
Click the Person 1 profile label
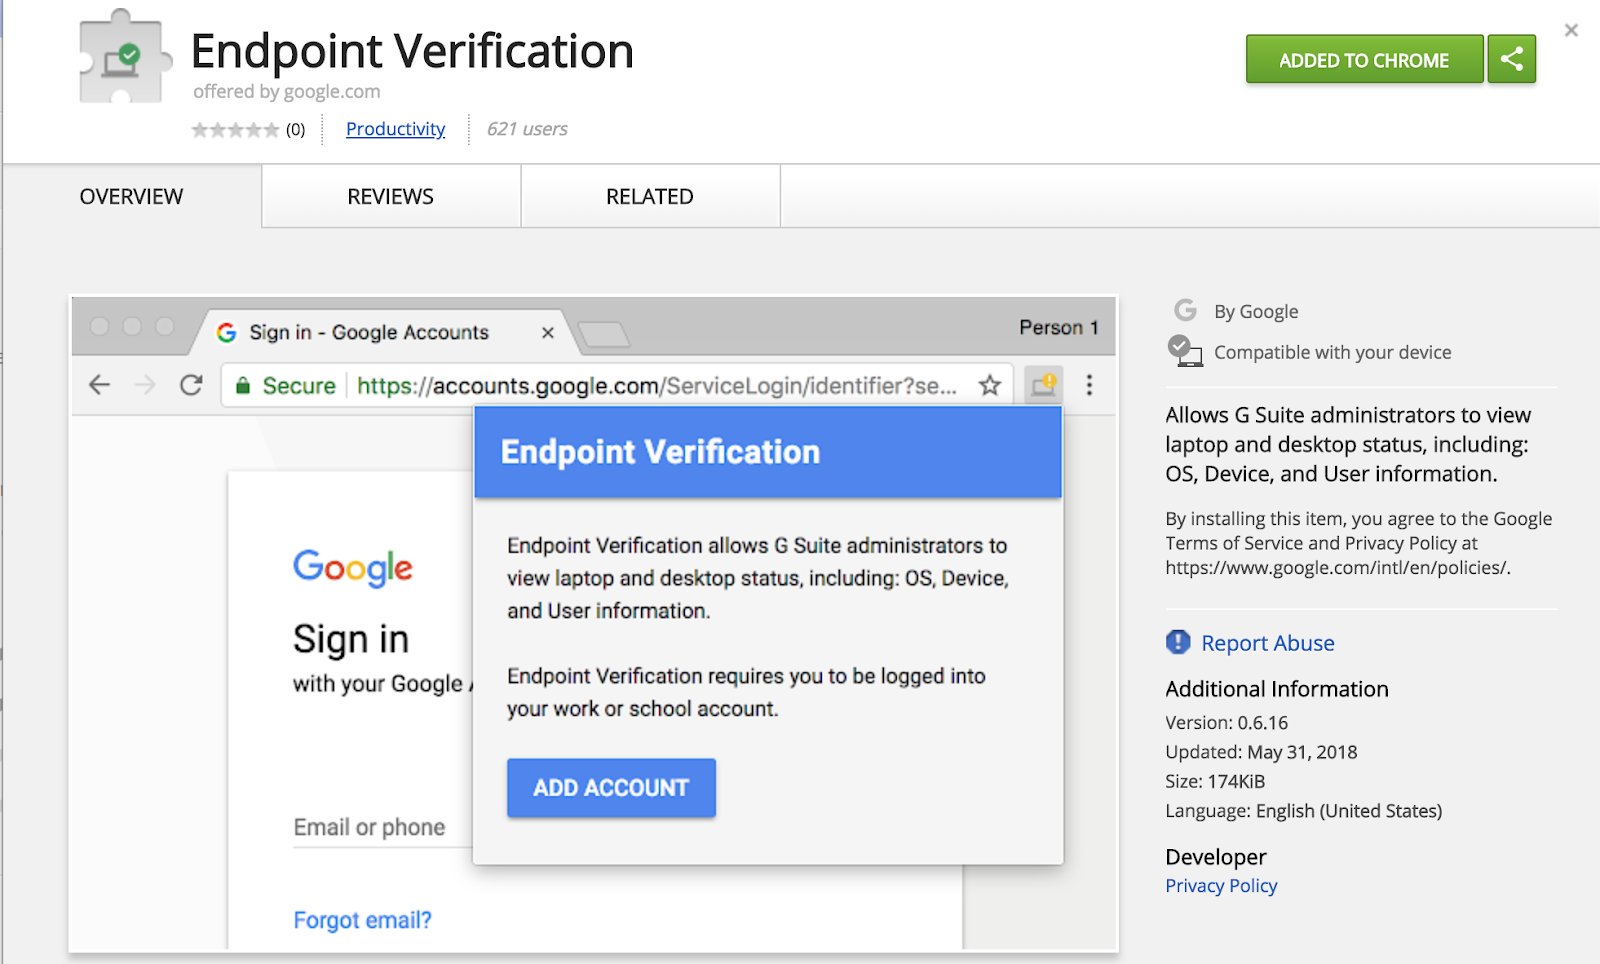(1058, 327)
